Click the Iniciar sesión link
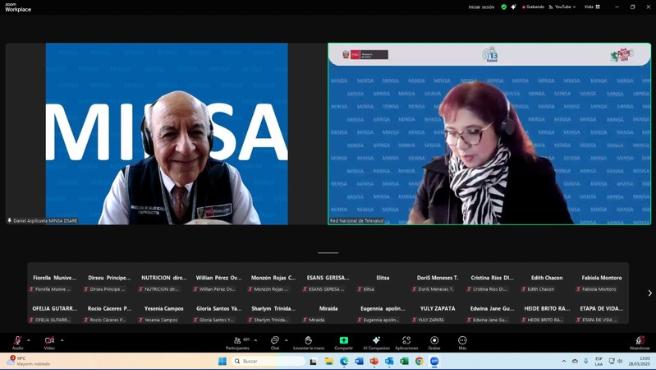656x370 pixels. [x=481, y=7]
